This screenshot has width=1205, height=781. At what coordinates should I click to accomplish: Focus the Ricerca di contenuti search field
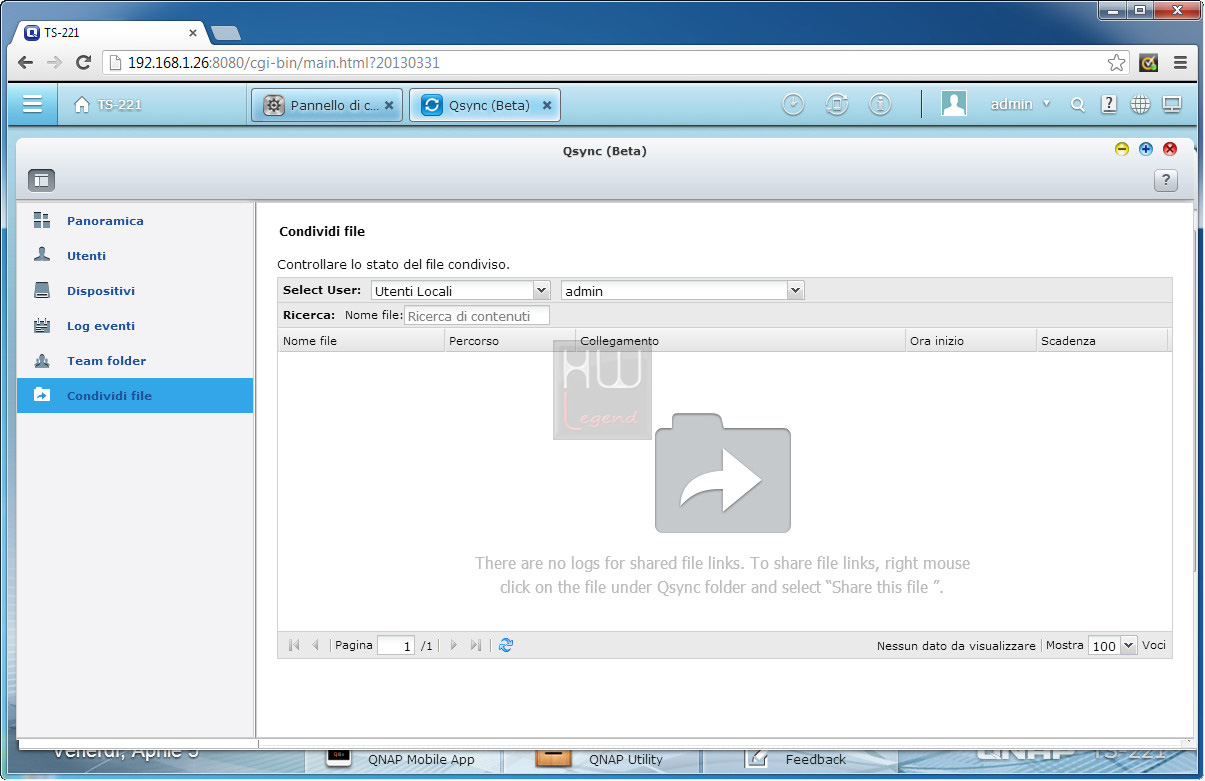(477, 316)
